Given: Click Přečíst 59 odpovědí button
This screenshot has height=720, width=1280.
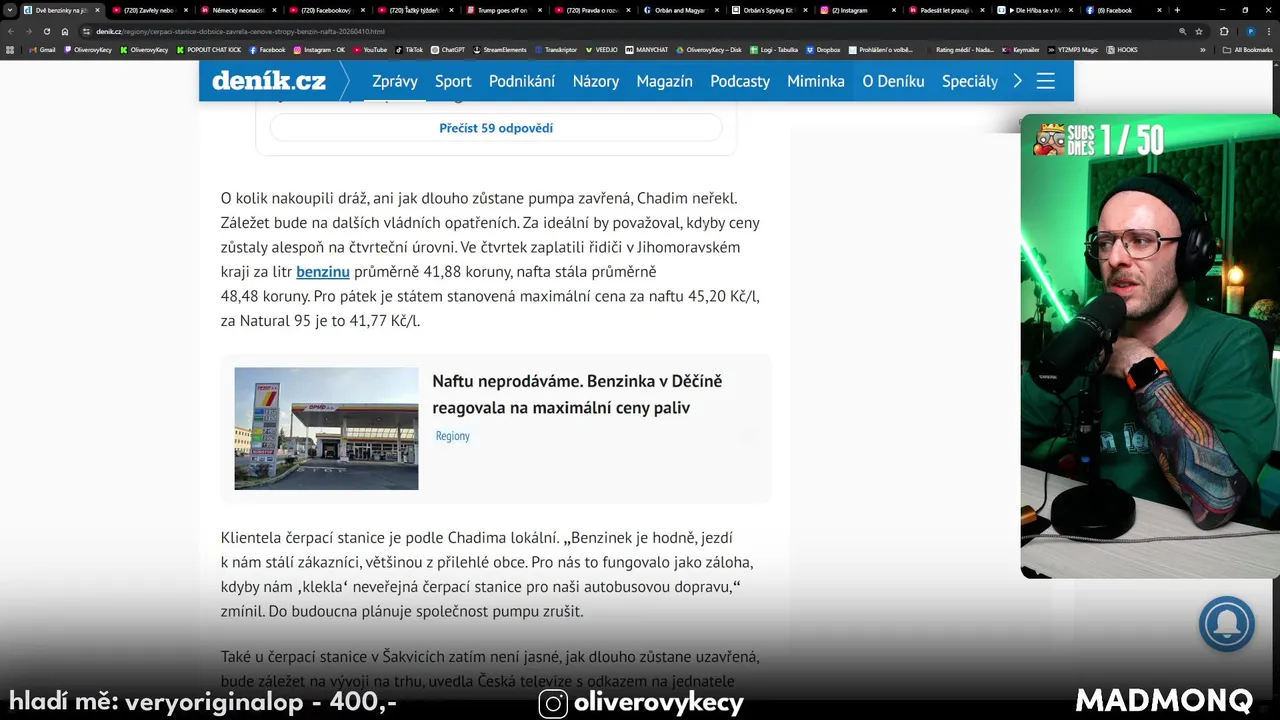Looking at the screenshot, I should [x=496, y=128].
